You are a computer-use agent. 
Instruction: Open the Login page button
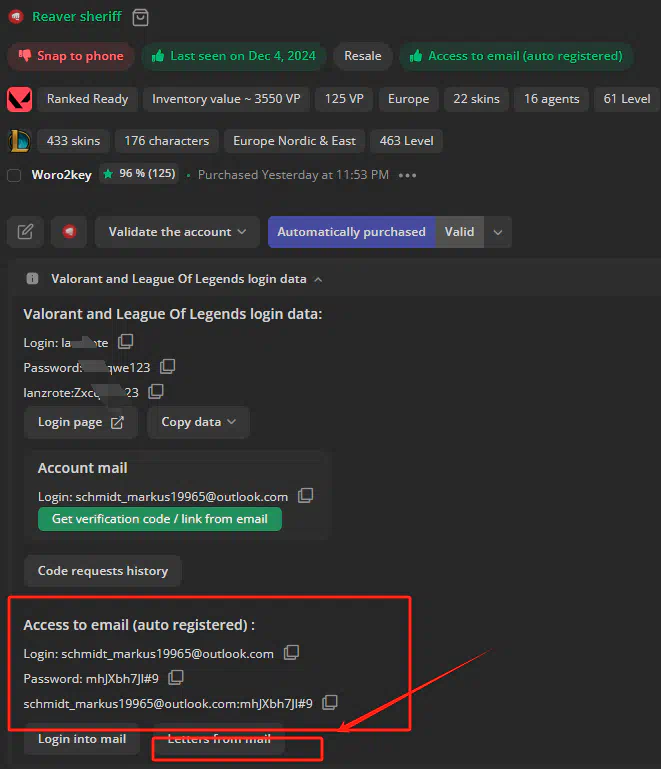pos(81,422)
